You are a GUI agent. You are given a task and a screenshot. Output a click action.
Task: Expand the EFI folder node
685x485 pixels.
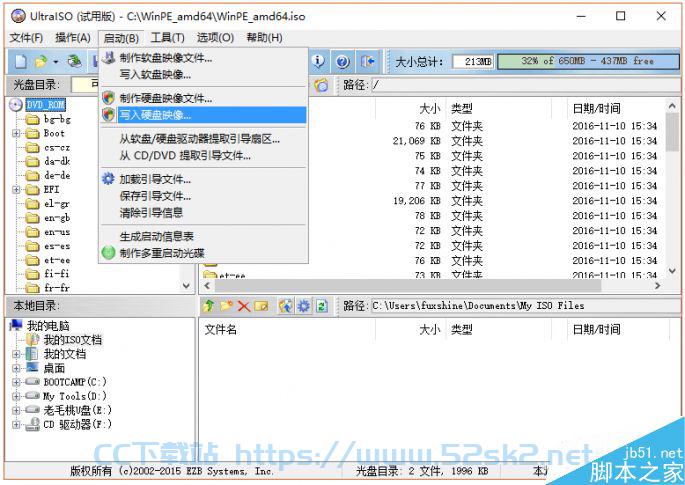(16, 190)
